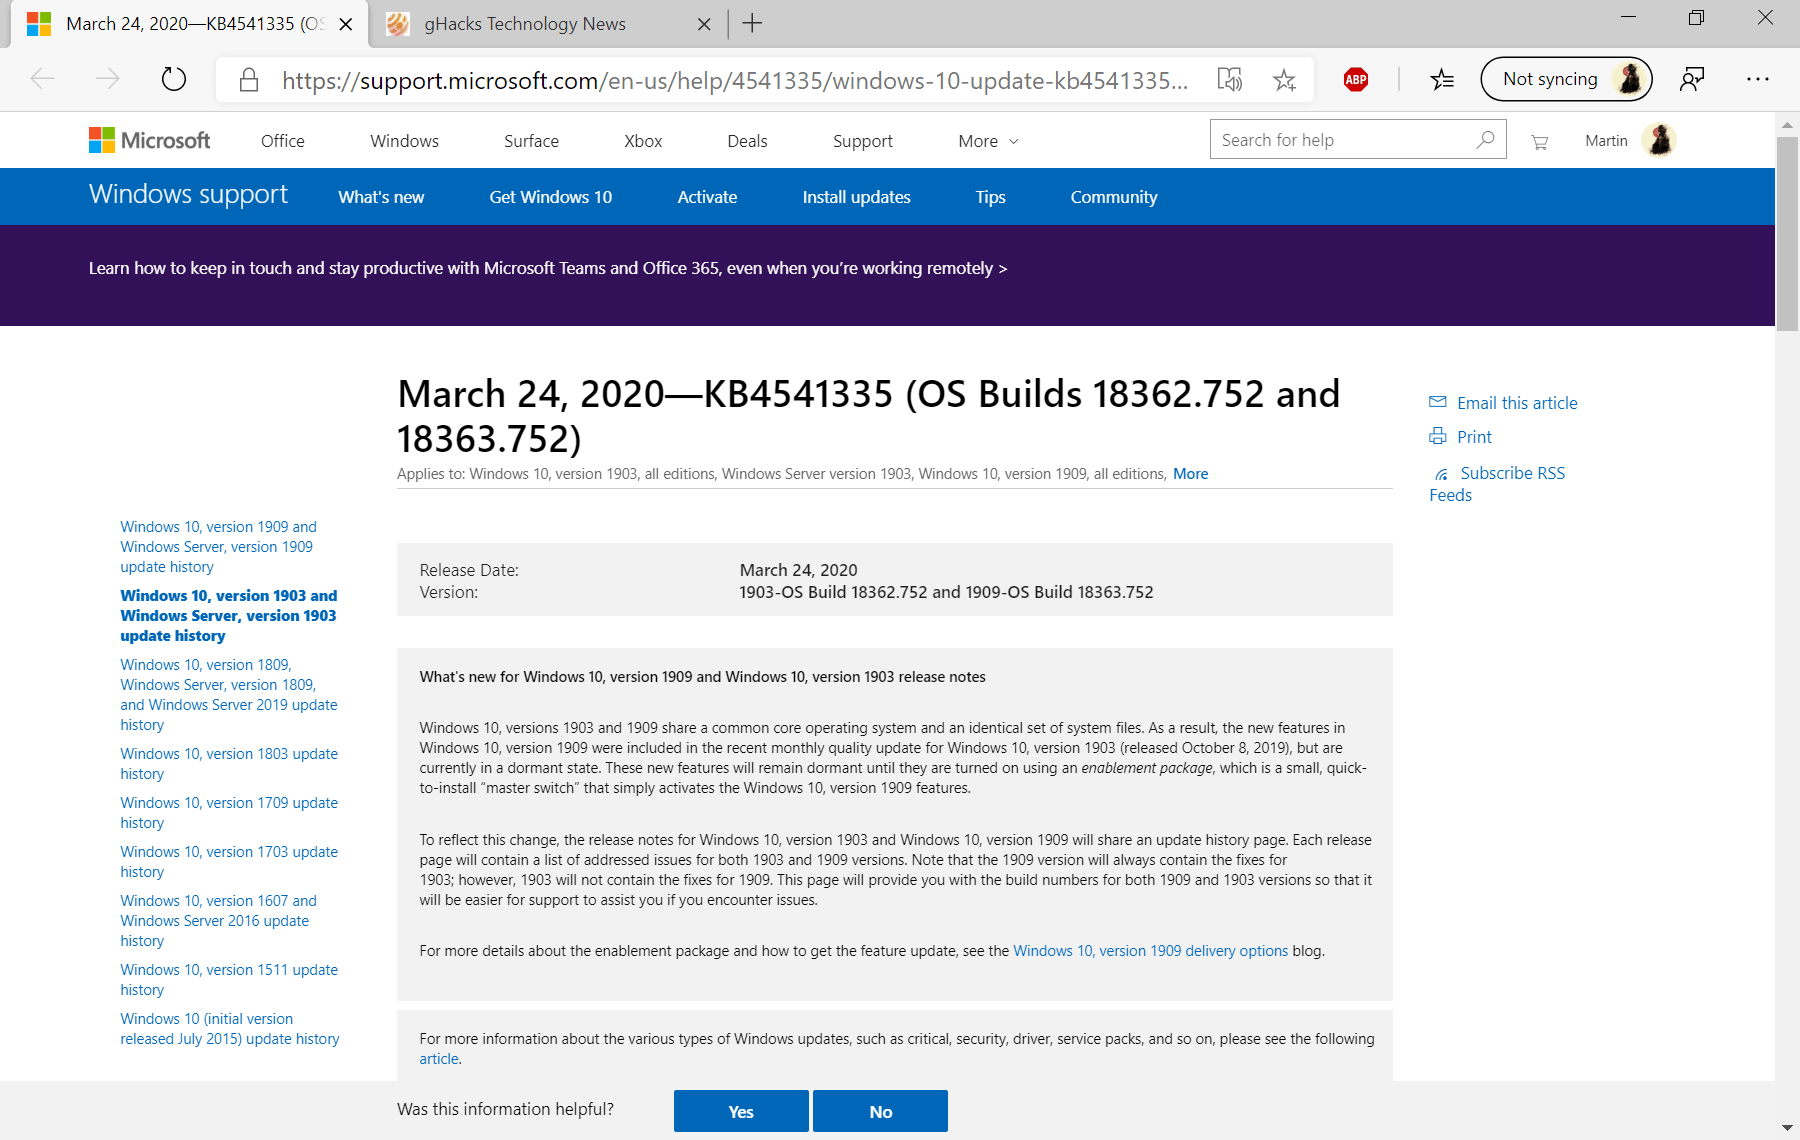Open Windows 10 initial version update history
This screenshot has width=1800, height=1140.
coord(229,1029)
